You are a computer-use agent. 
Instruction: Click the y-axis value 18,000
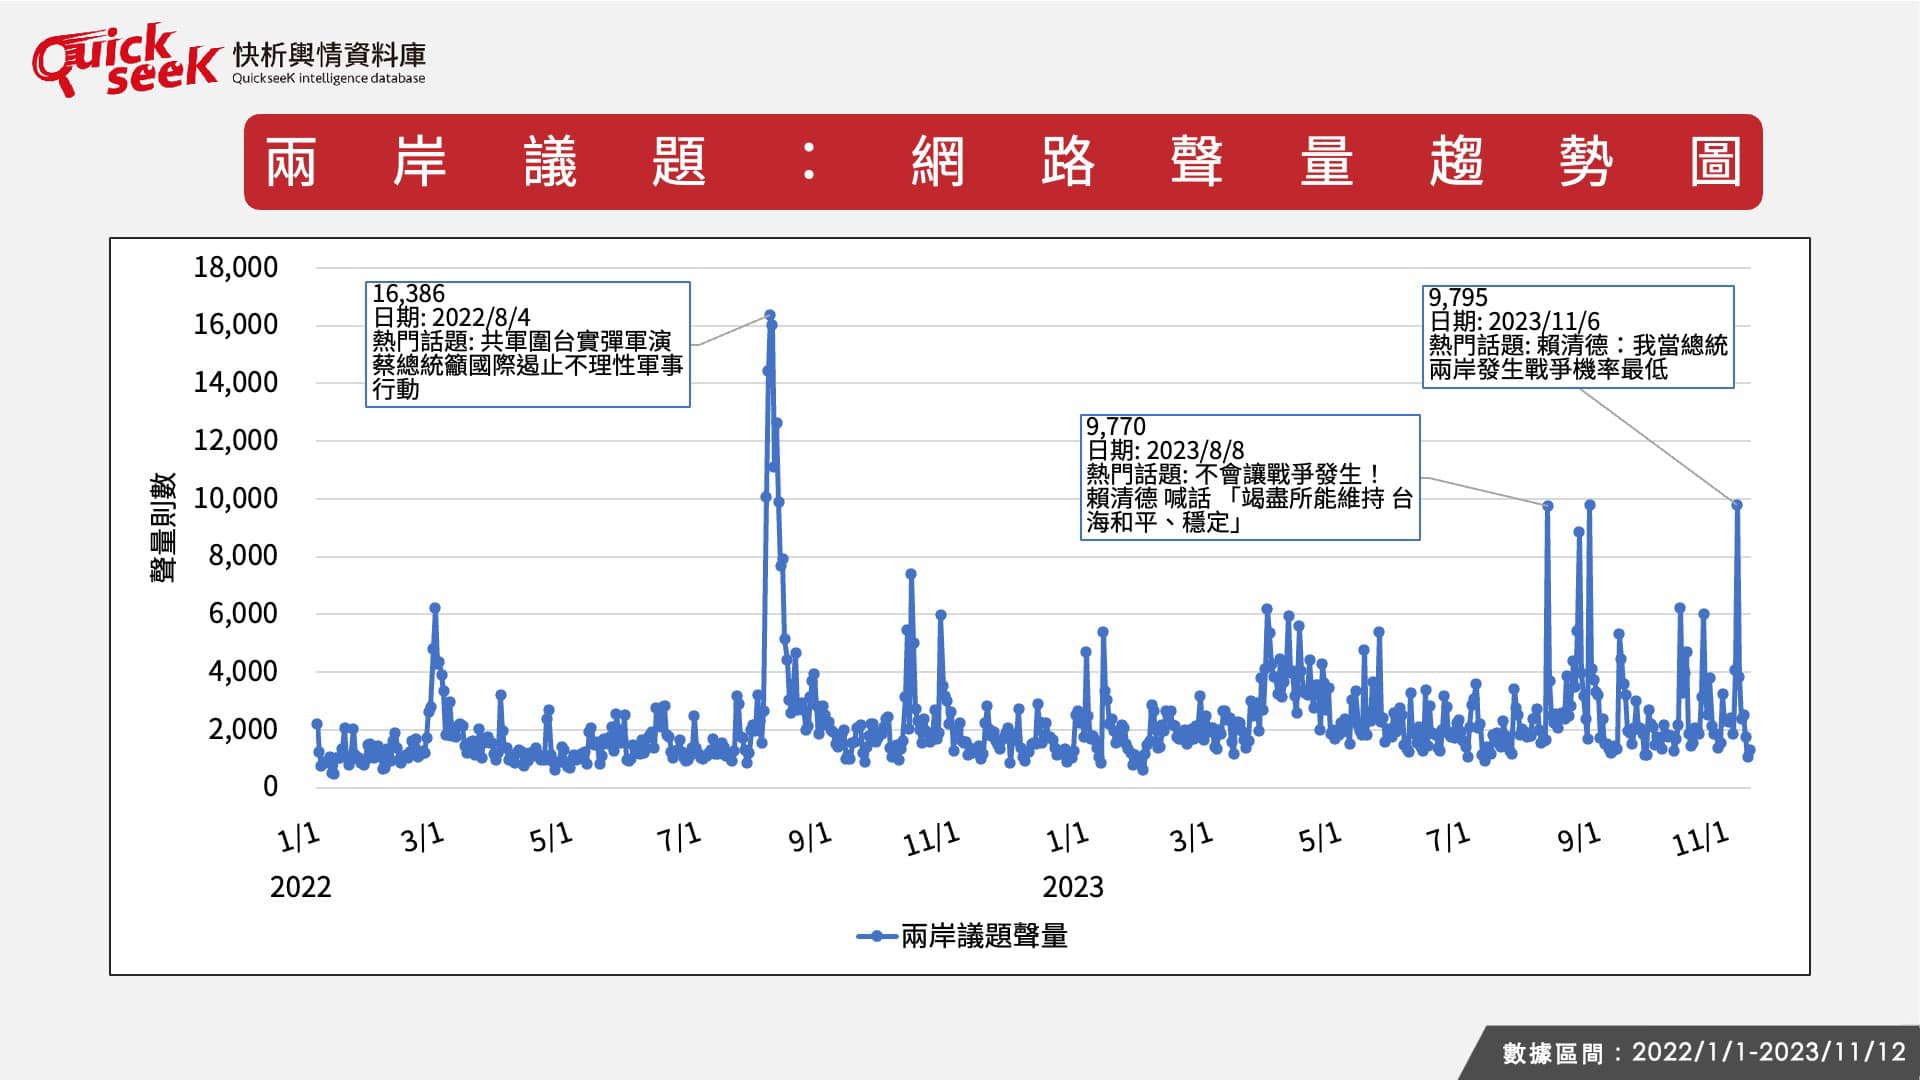pos(236,267)
